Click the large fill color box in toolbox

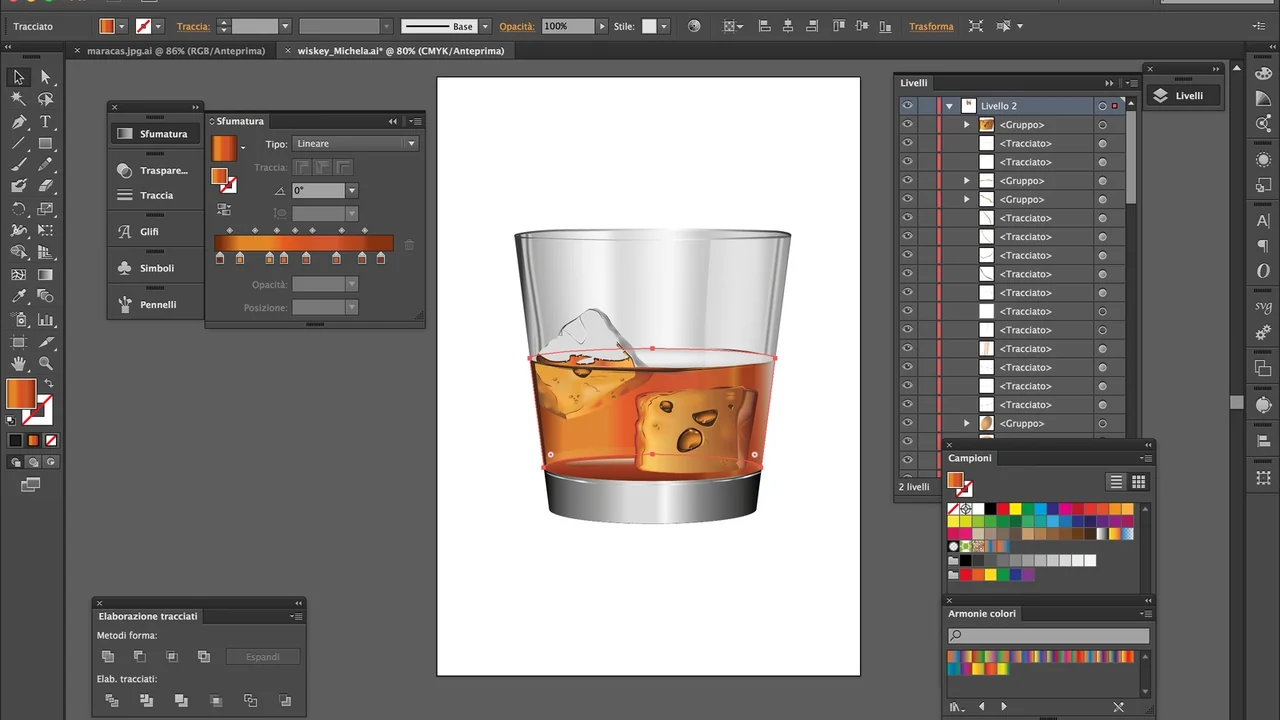[21, 394]
